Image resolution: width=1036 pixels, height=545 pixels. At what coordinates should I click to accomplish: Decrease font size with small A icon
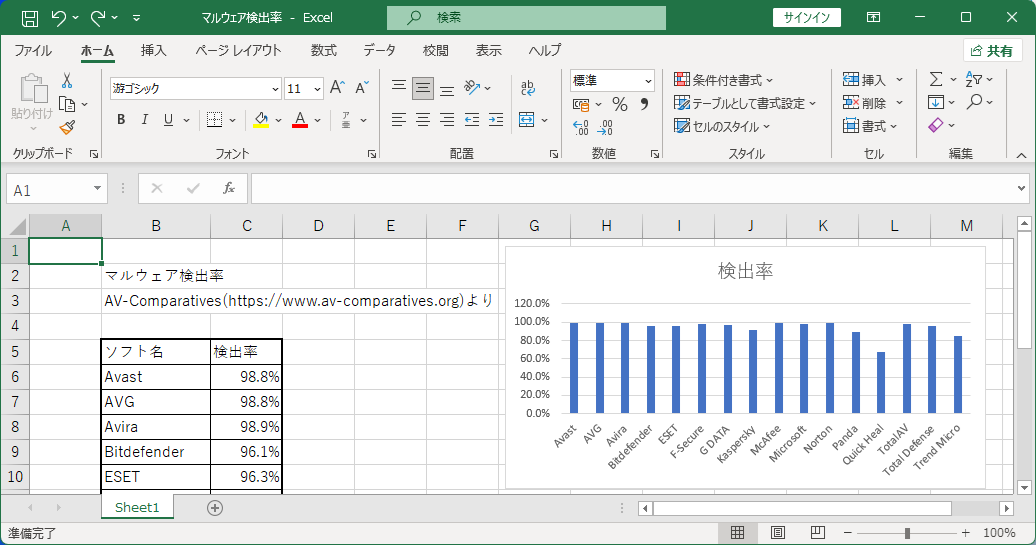[361, 88]
